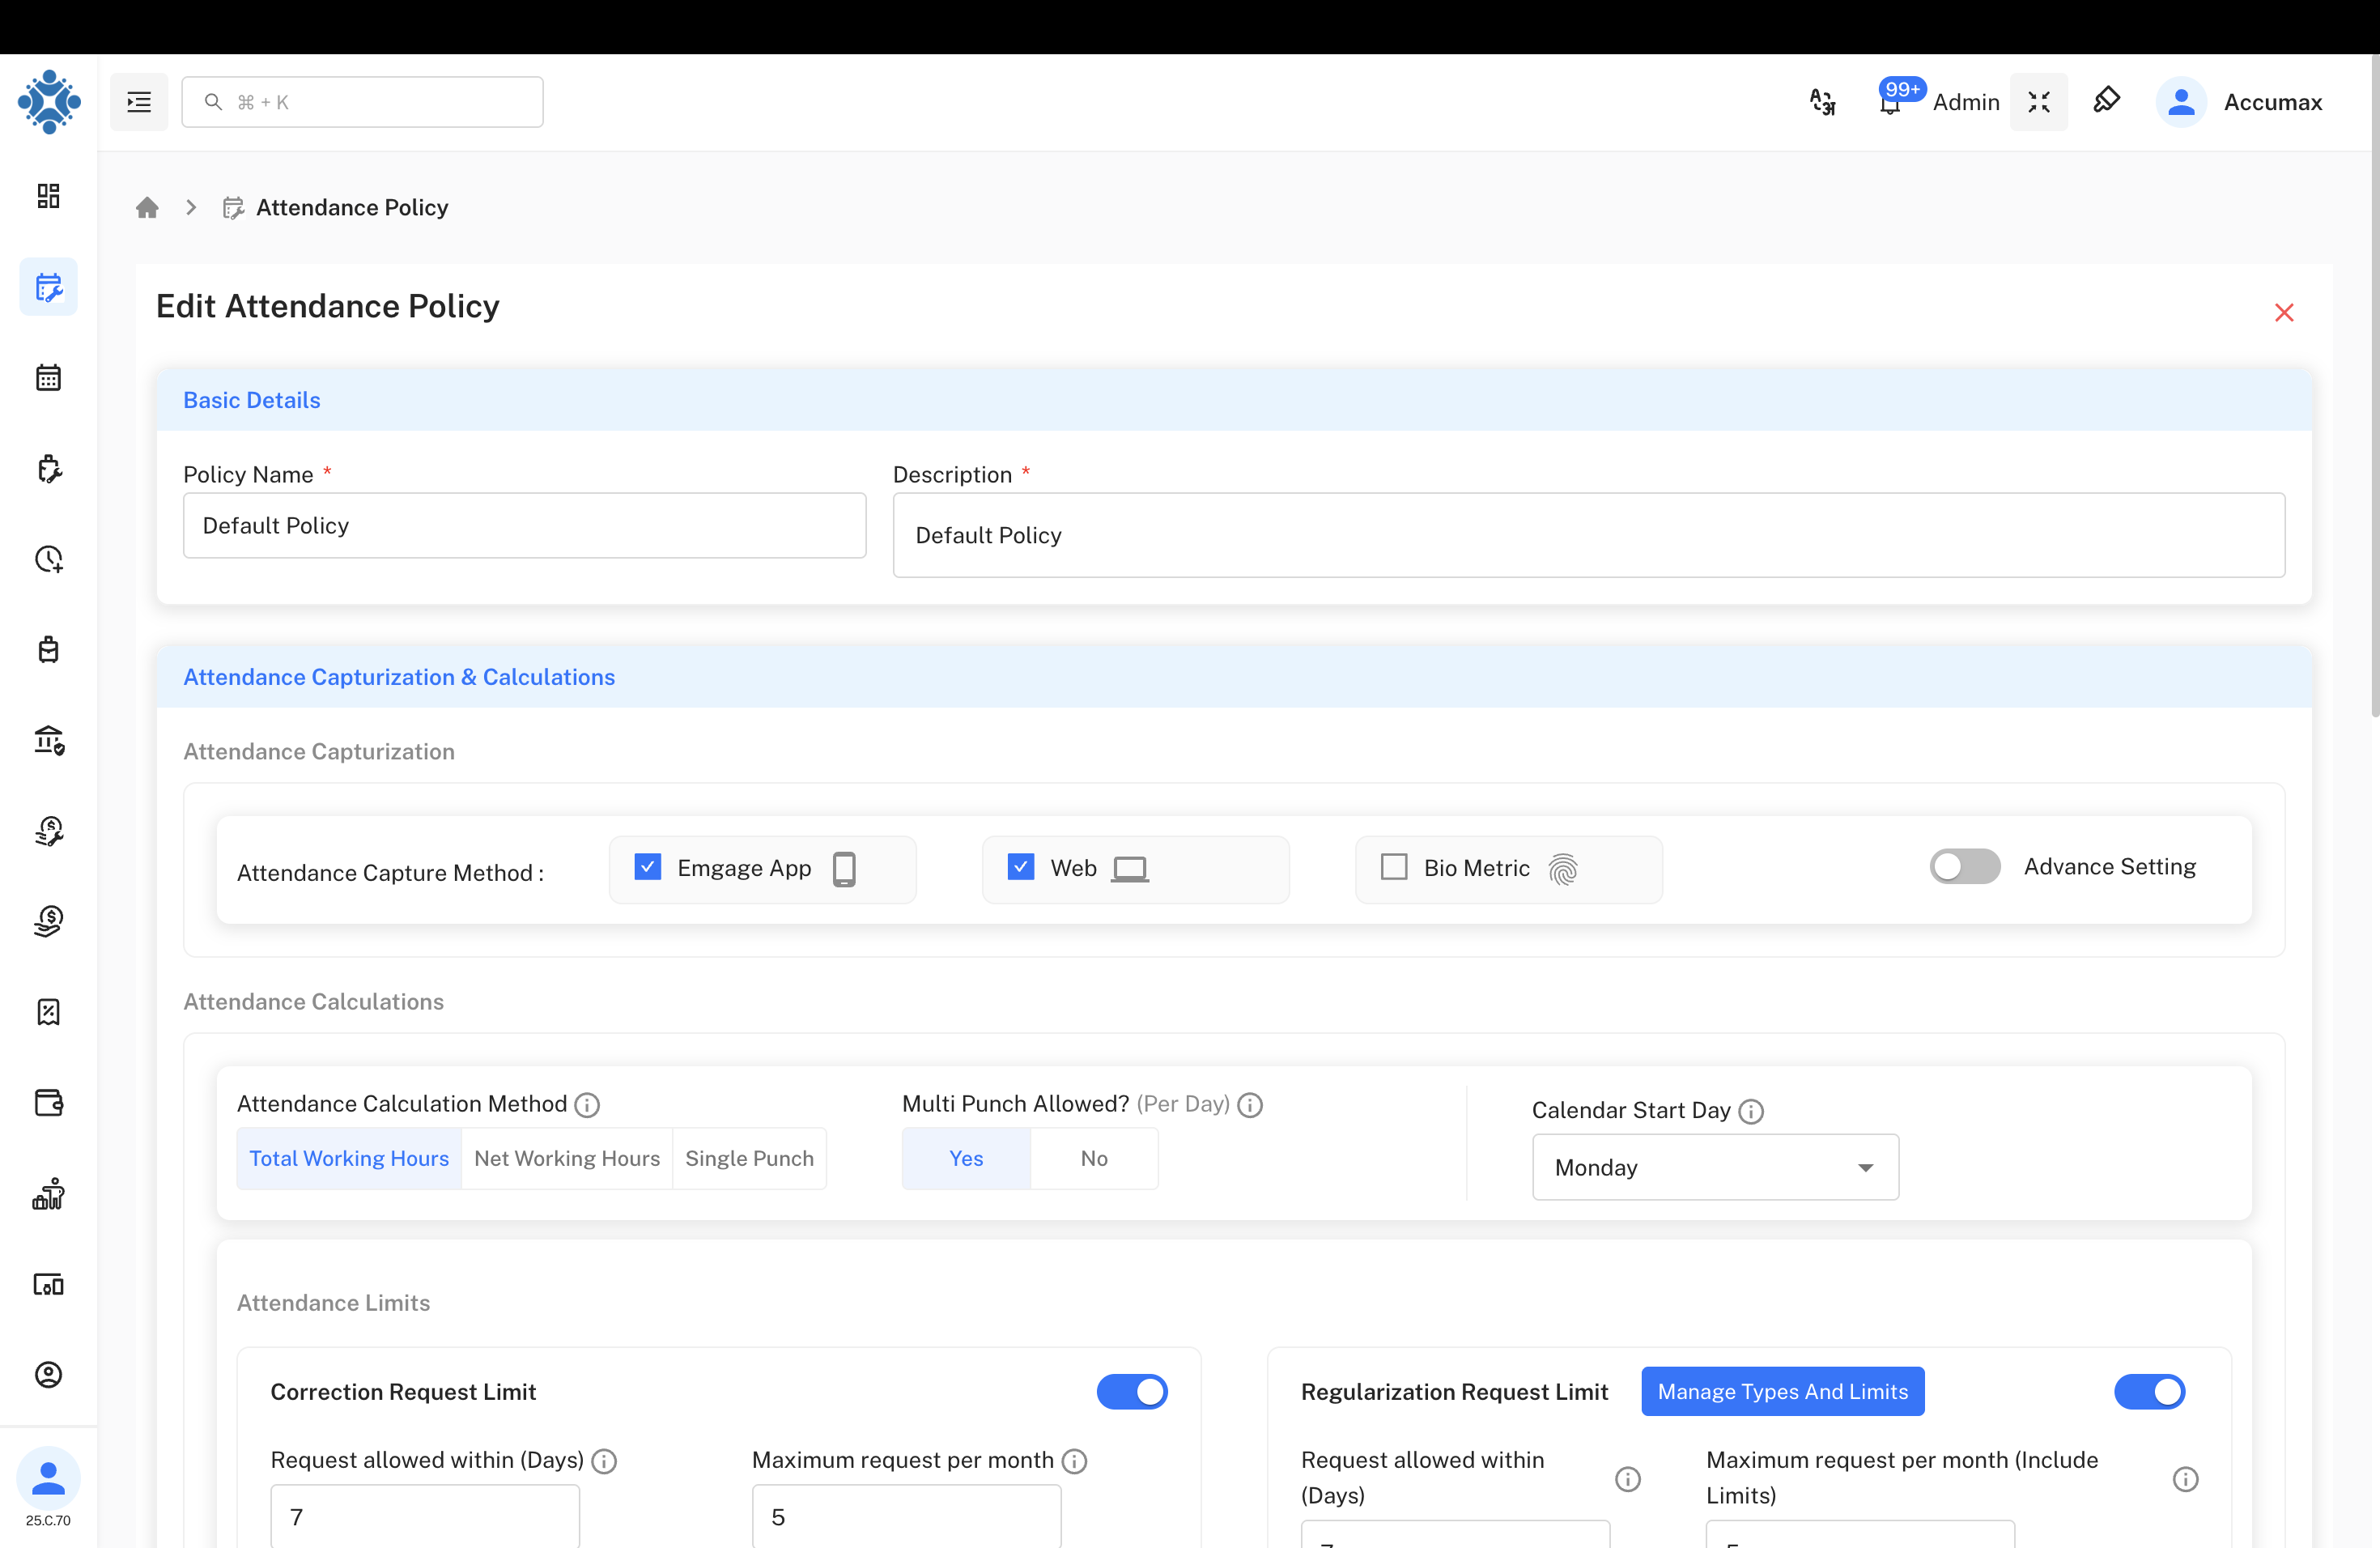Select Single Punch calculation method
2380x1548 pixels.
point(749,1158)
